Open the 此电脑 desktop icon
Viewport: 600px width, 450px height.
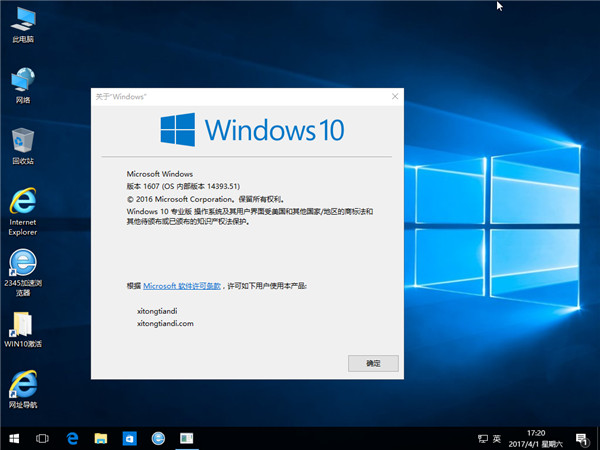point(23,24)
